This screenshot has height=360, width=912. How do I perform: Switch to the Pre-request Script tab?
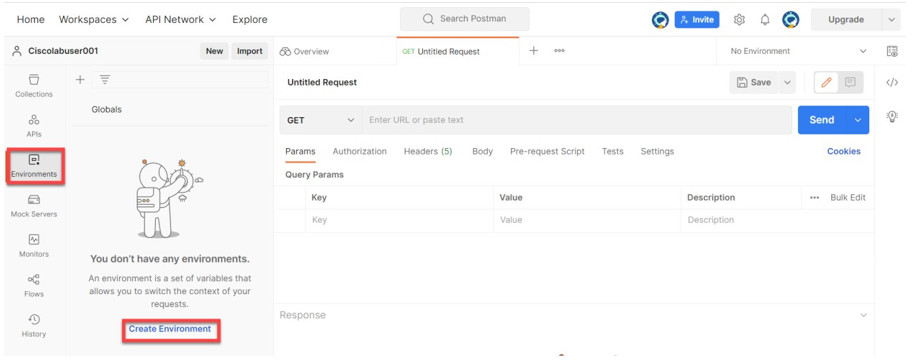547,151
